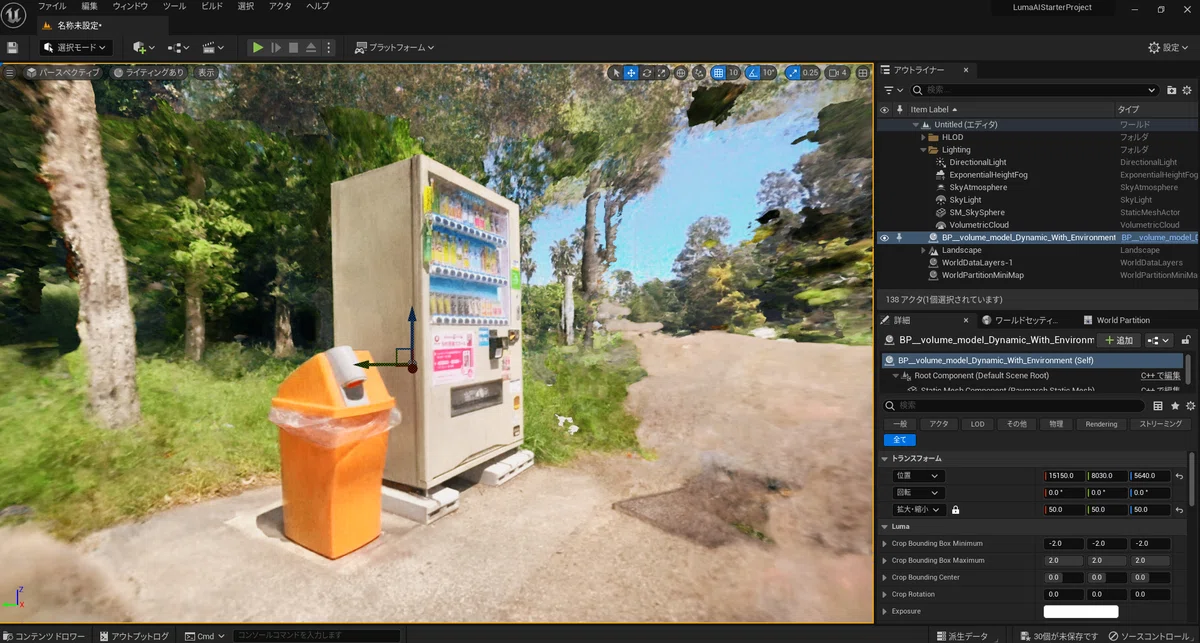Open the ファイル menu
The width and height of the screenshot is (1200, 643).
click(x=52, y=6)
